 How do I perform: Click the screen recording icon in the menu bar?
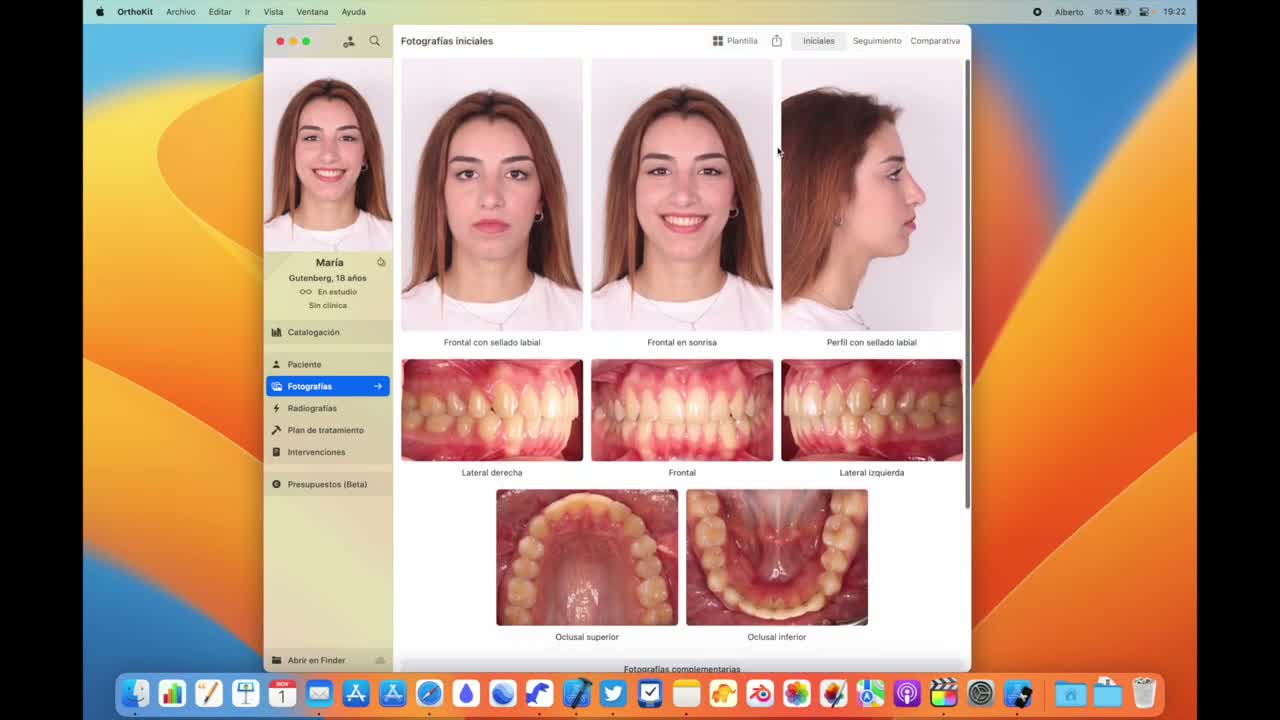[x=1037, y=12]
